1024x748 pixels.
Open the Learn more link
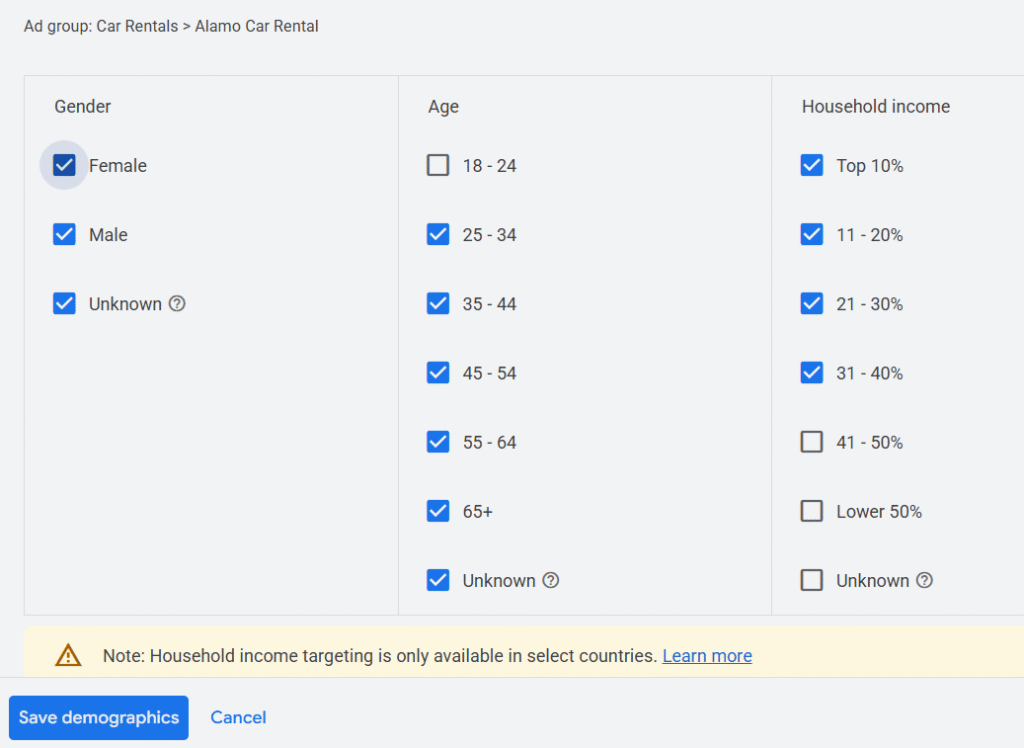pos(707,656)
